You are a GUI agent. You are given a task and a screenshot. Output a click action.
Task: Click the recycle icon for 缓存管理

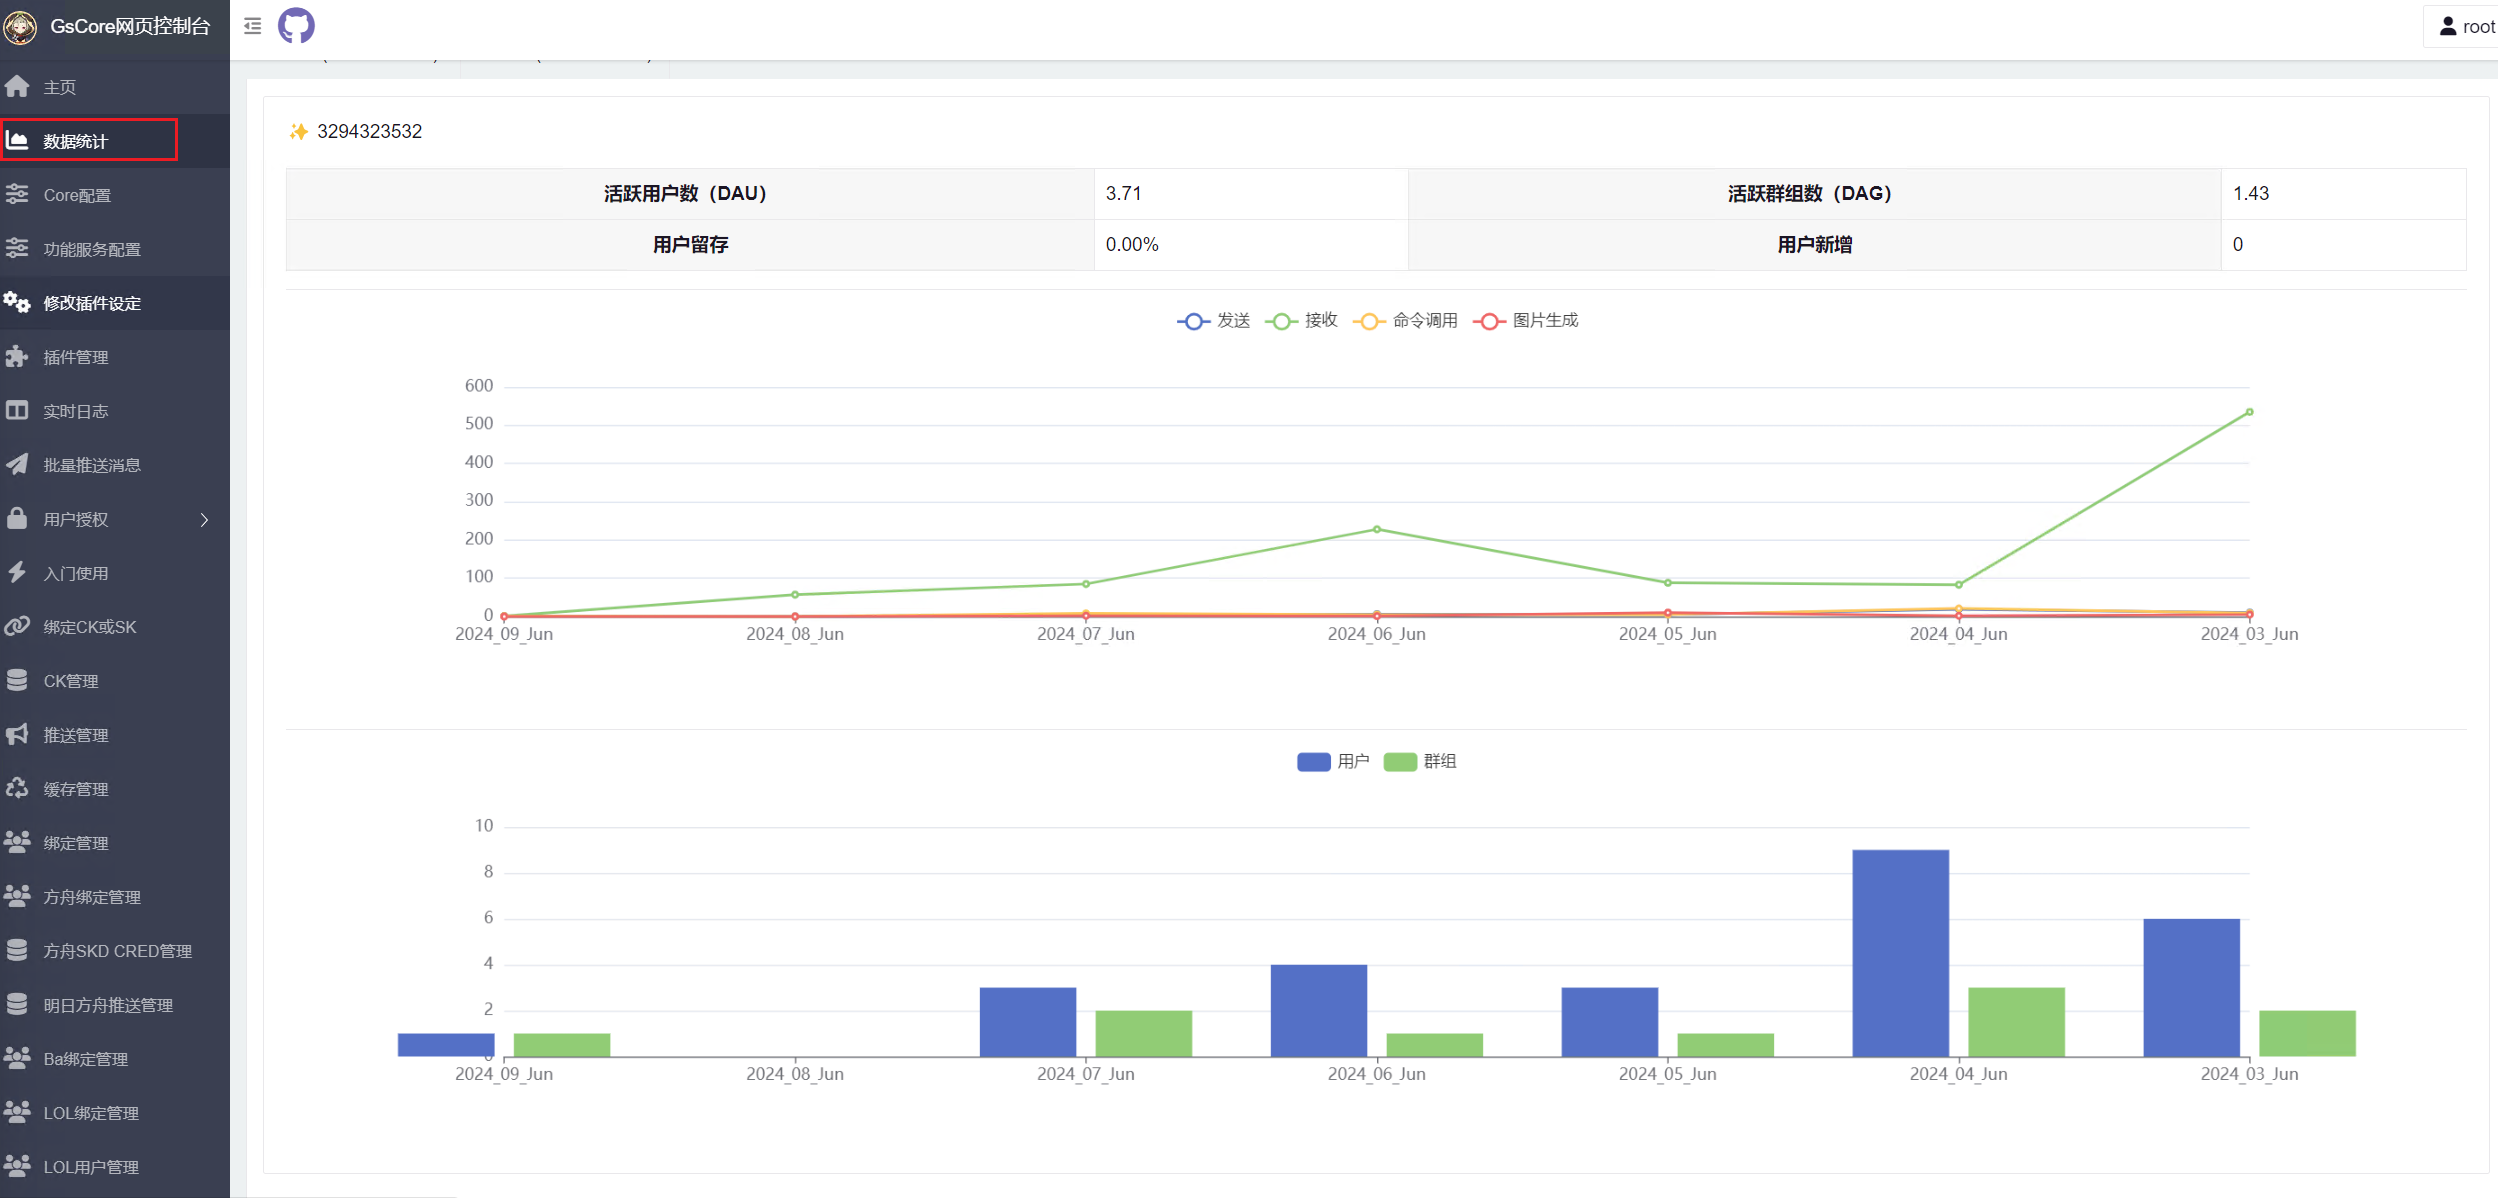[x=17, y=789]
